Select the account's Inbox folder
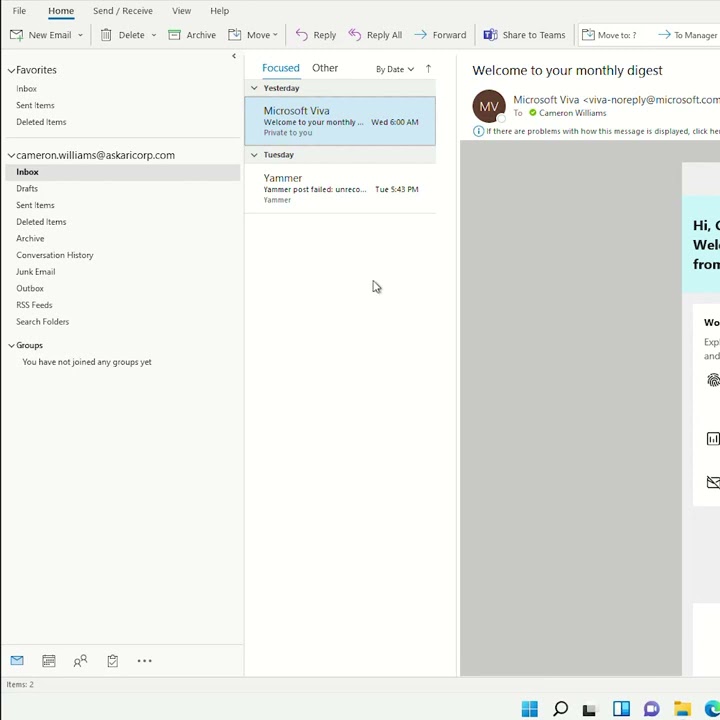 tap(123, 172)
